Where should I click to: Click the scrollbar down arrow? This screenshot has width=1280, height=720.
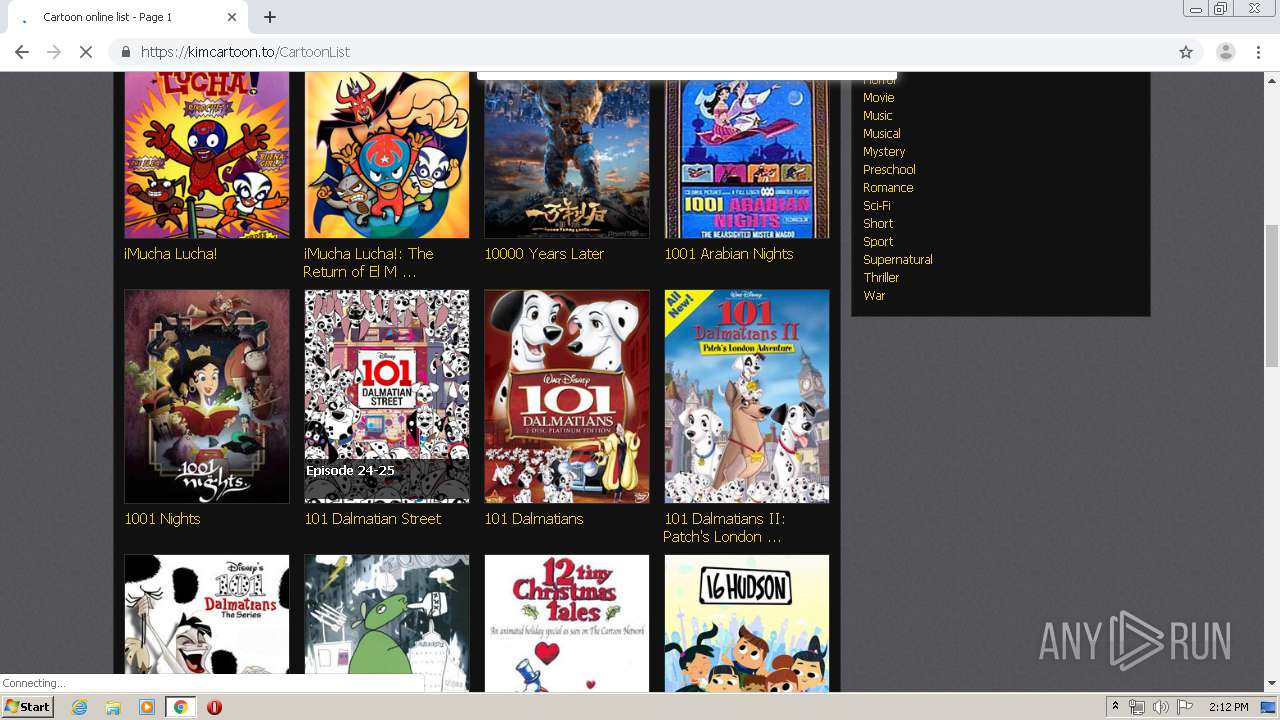[x=1272, y=684]
